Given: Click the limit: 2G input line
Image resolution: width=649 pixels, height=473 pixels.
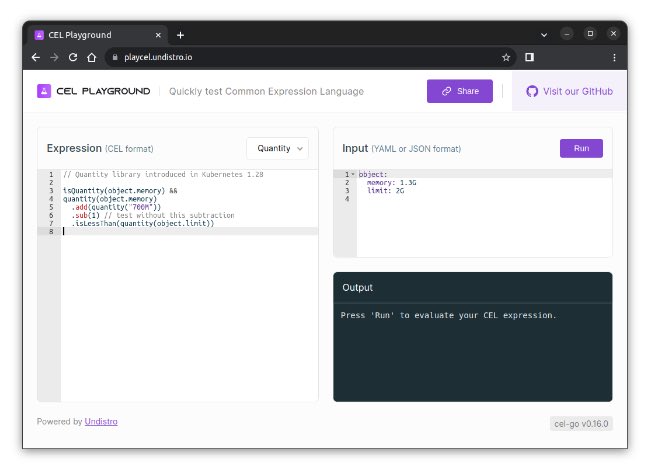Looking at the screenshot, I should (x=385, y=191).
